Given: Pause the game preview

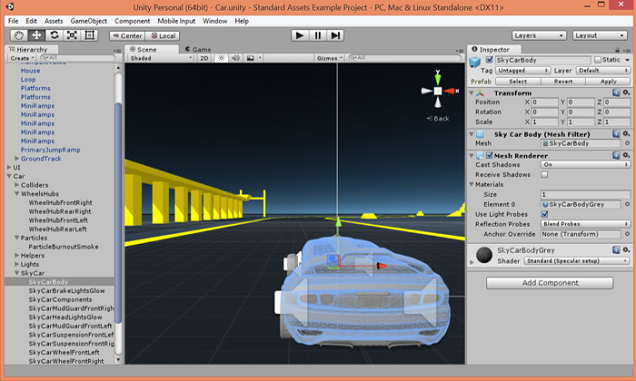Looking at the screenshot, I should (x=318, y=36).
